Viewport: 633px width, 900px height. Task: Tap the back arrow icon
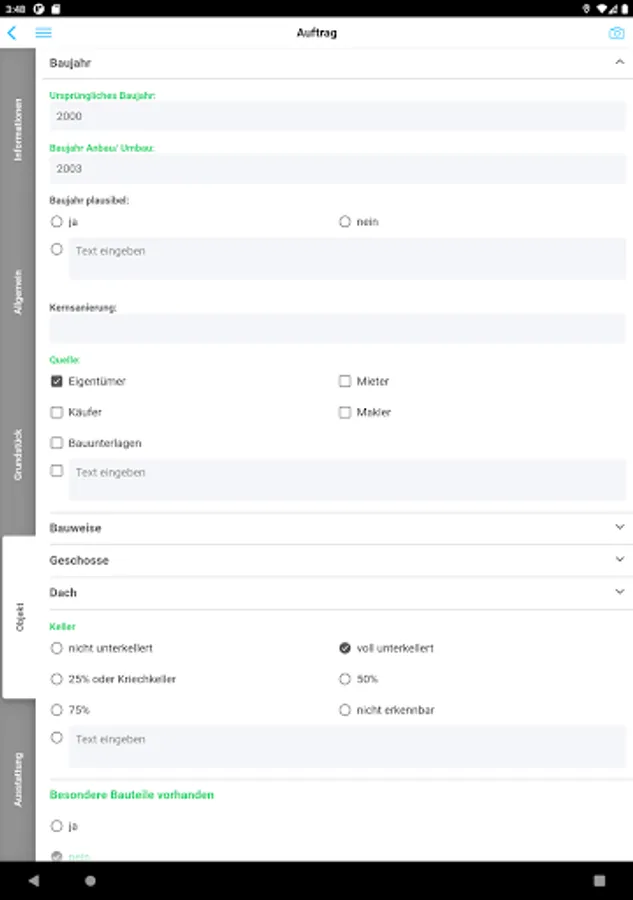pos(12,33)
